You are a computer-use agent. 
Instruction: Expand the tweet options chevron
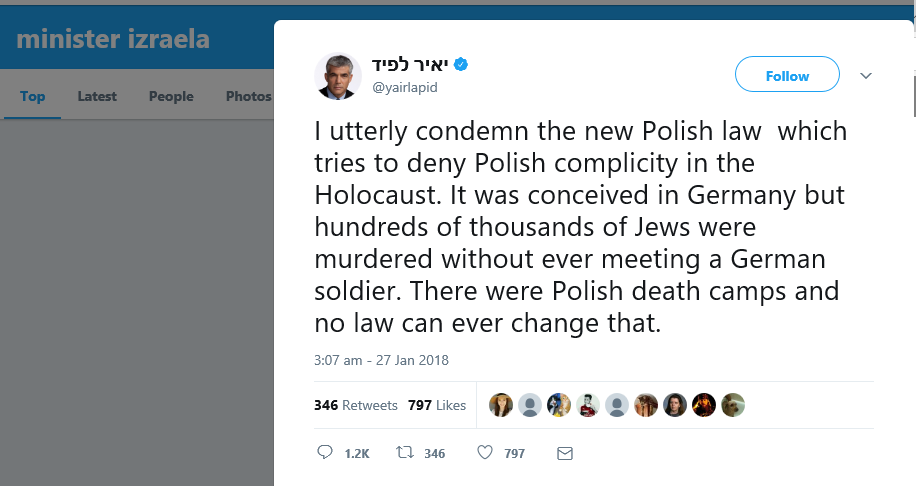866,76
